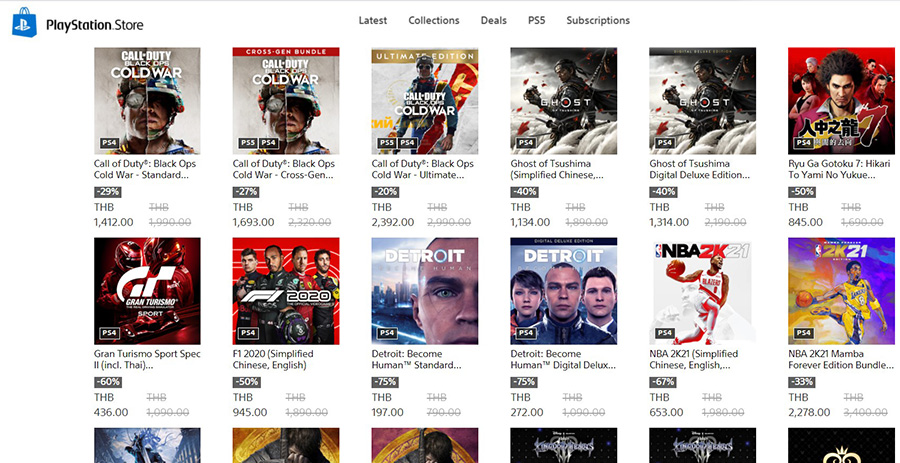This screenshot has width=900, height=463.
Task: Click the PS5 badge on Cross-Gen Bundle cover
Action: 248,143
